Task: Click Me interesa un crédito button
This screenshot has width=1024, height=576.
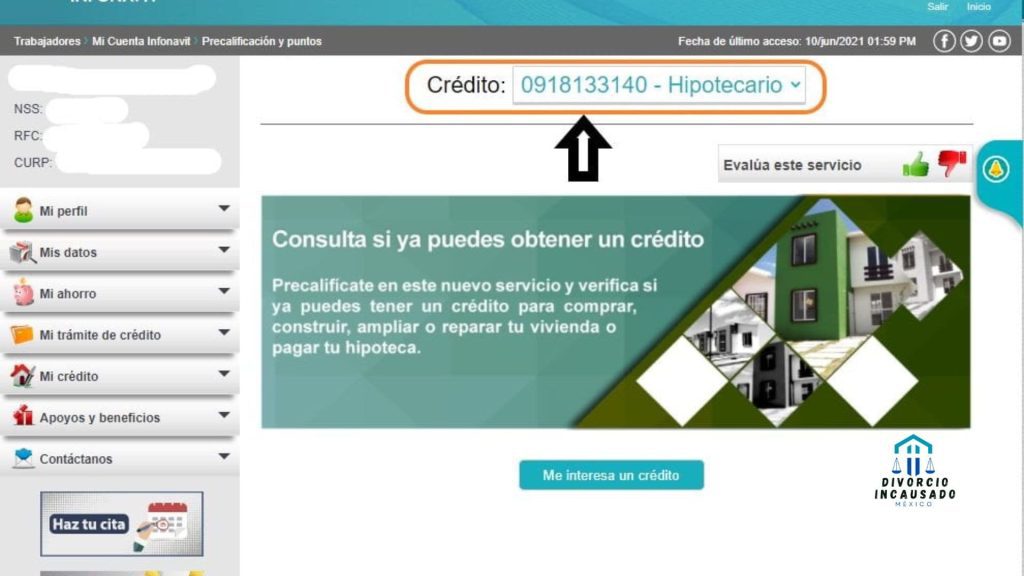Action: coord(611,475)
